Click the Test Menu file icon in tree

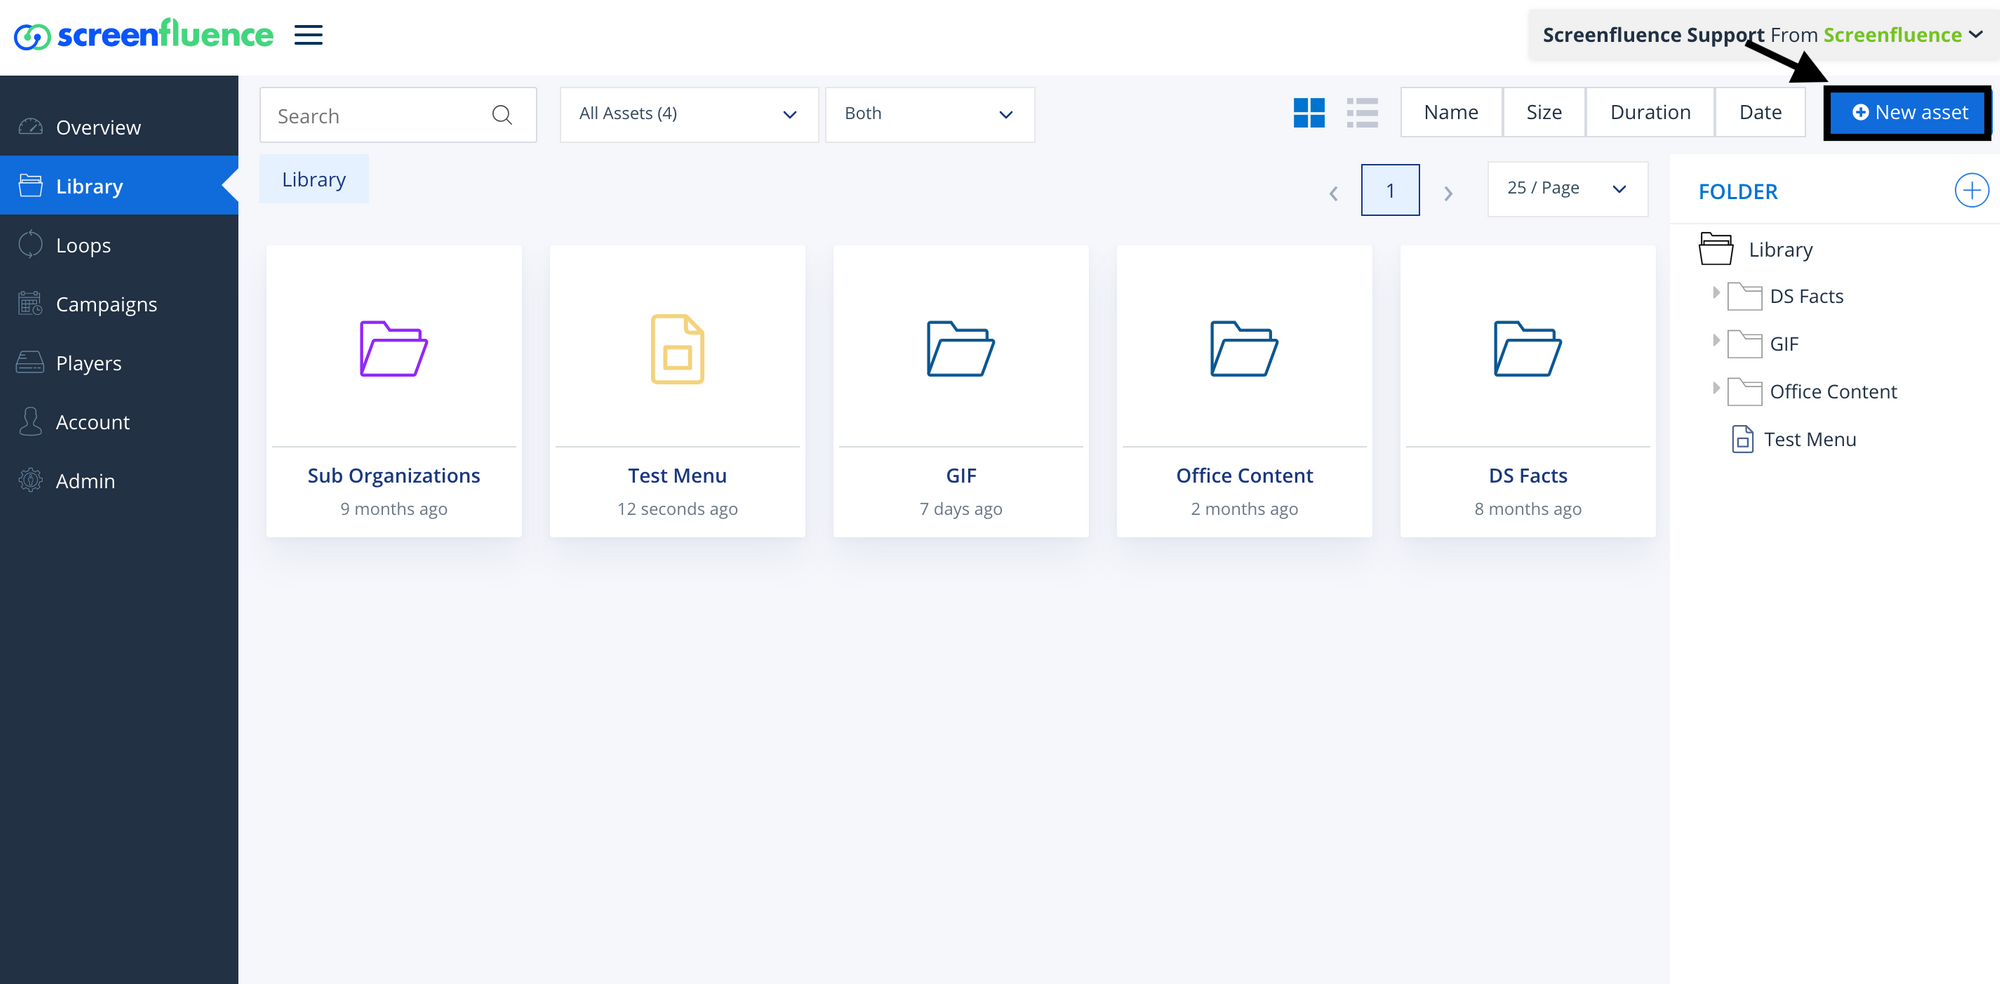click(1743, 439)
